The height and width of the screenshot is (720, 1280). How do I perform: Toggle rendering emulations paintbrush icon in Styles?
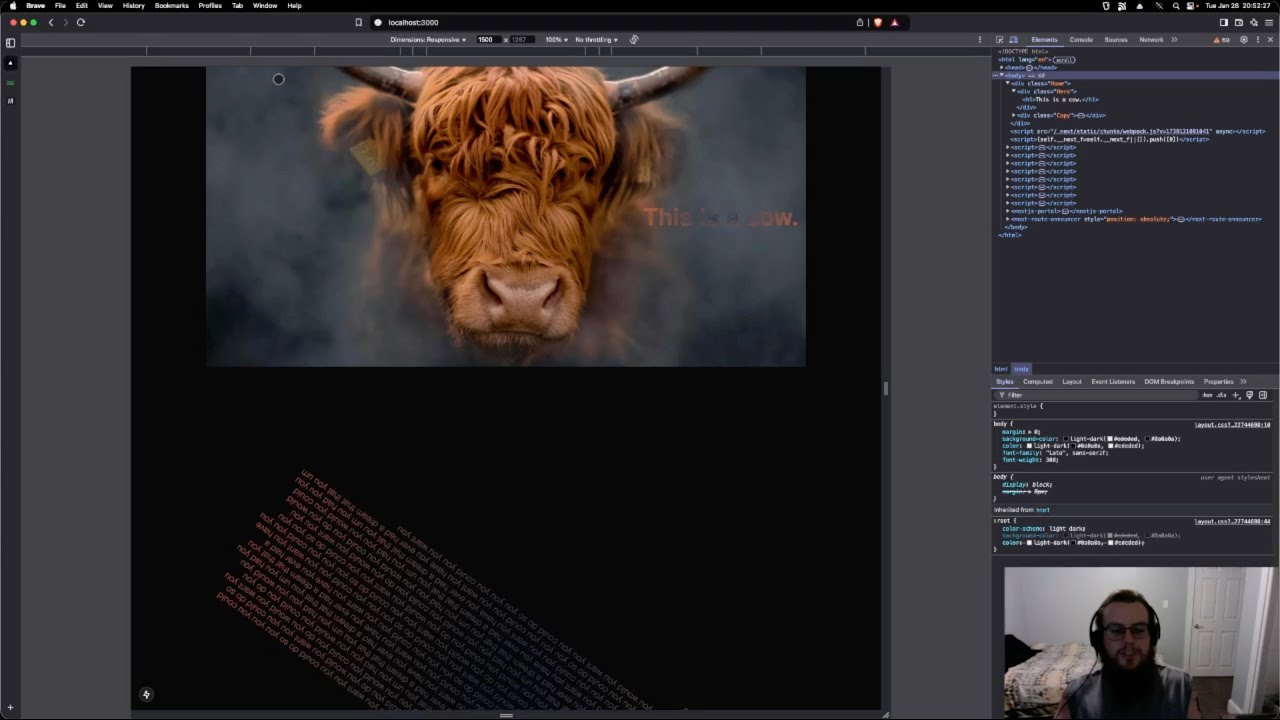coord(1249,395)
